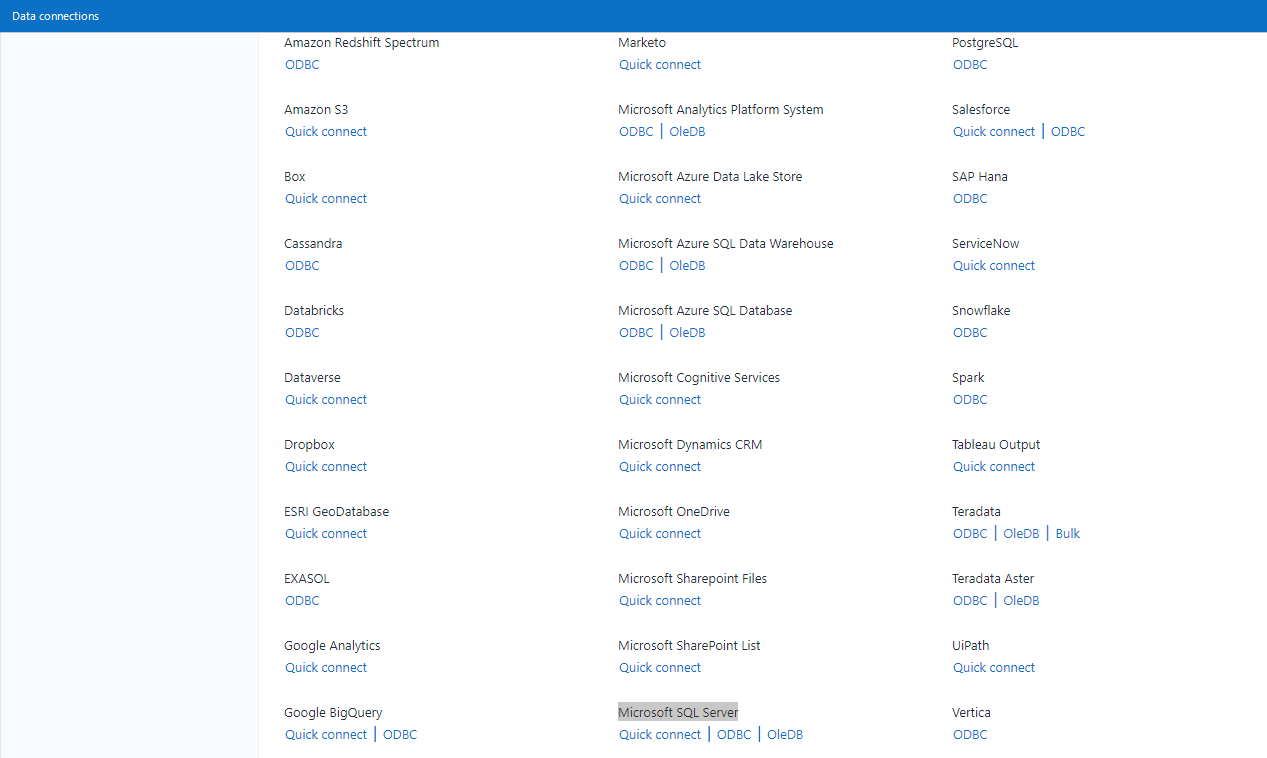This screenshot has height=758, width=1267.
Task: Quick connect to Google Analytics
Action: [x=325, y=667]
